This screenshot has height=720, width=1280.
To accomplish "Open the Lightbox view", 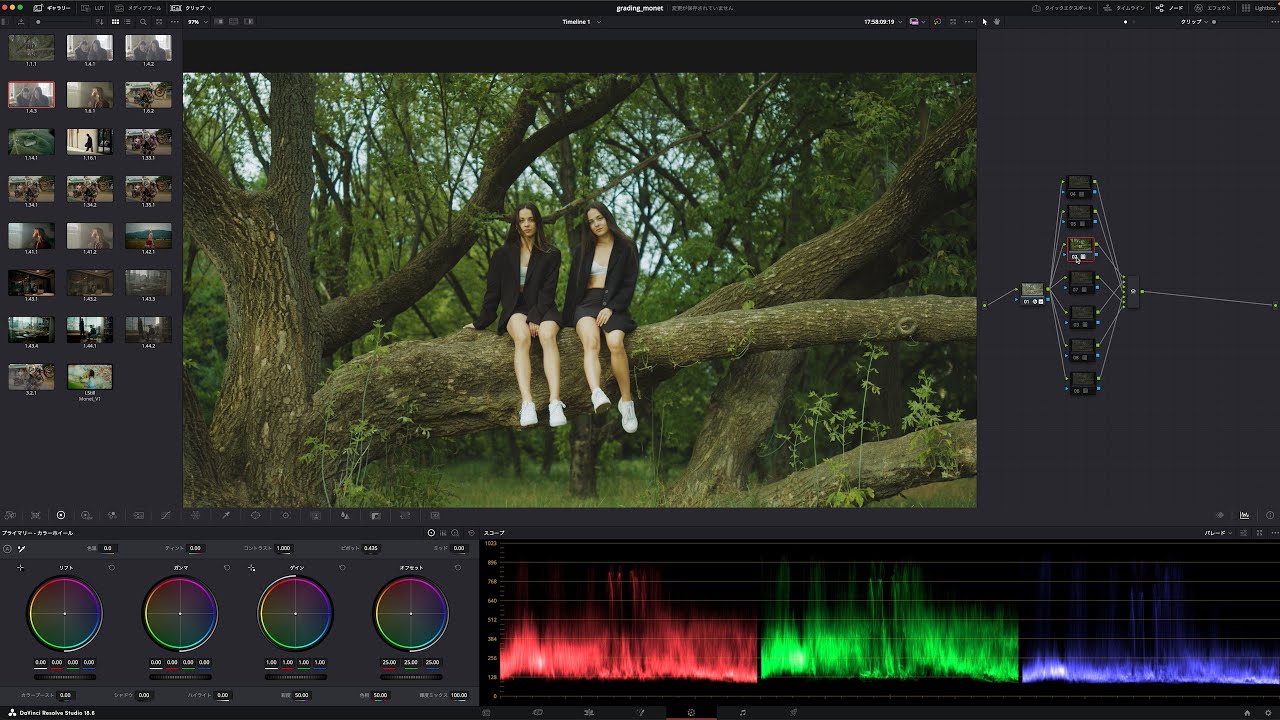I will (1261, 7).
